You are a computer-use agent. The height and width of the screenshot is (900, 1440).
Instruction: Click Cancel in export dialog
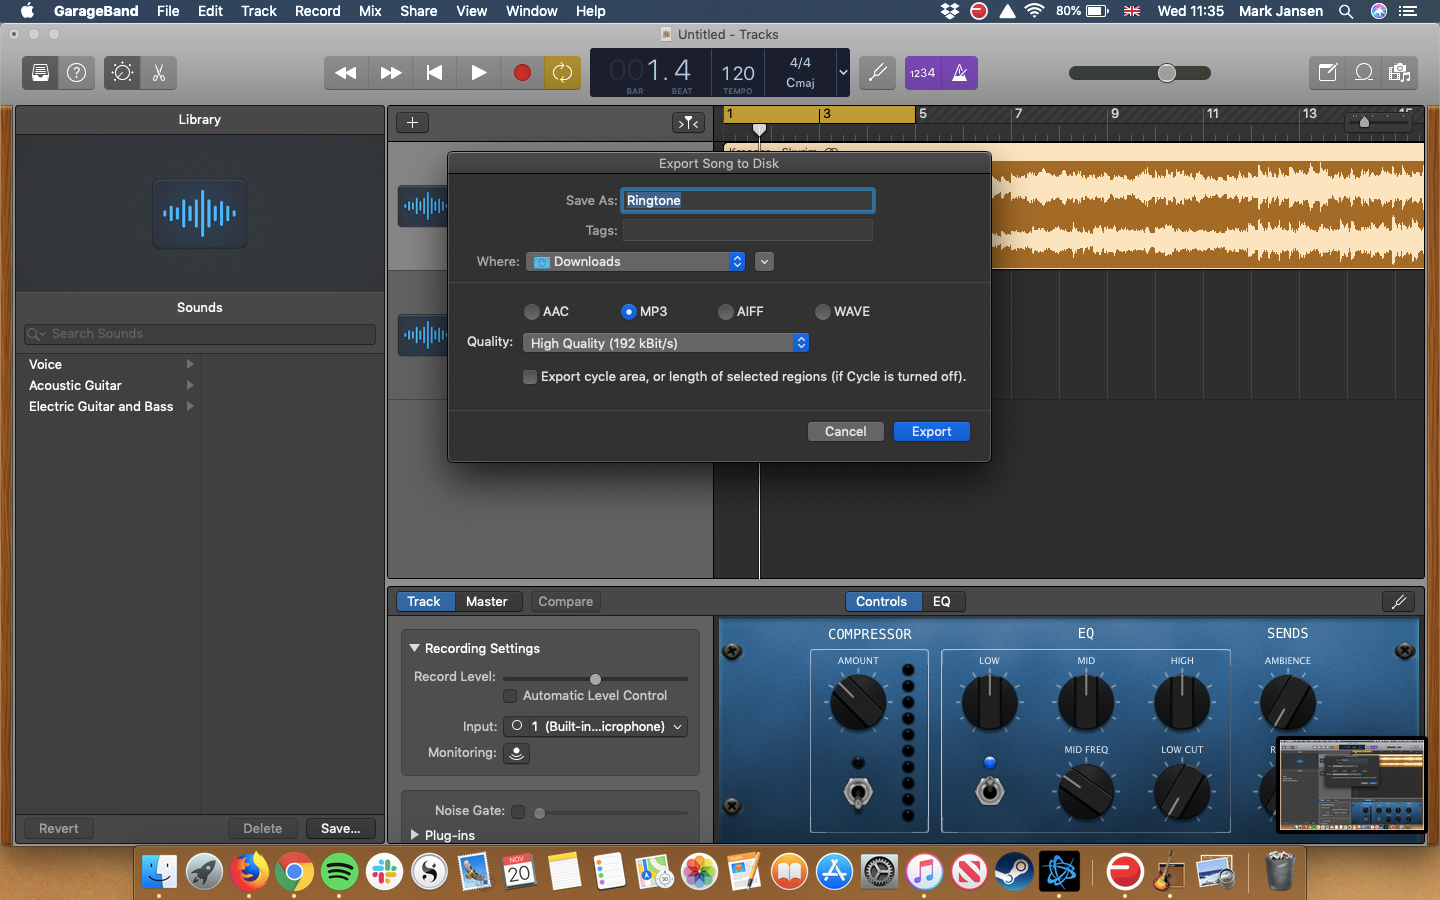point(846,431)
